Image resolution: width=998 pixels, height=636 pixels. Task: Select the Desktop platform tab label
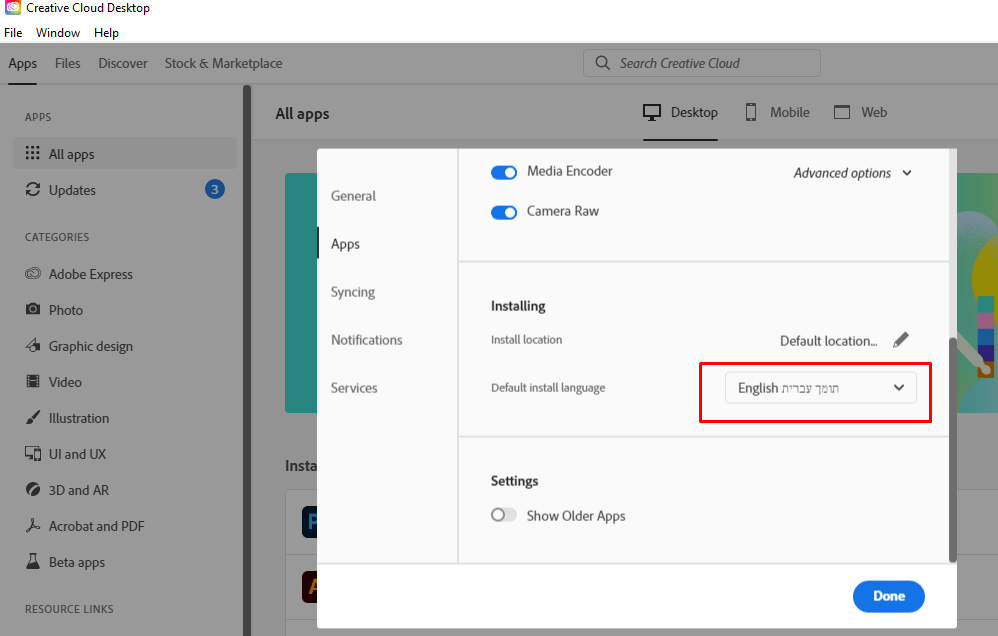(694, 112)
